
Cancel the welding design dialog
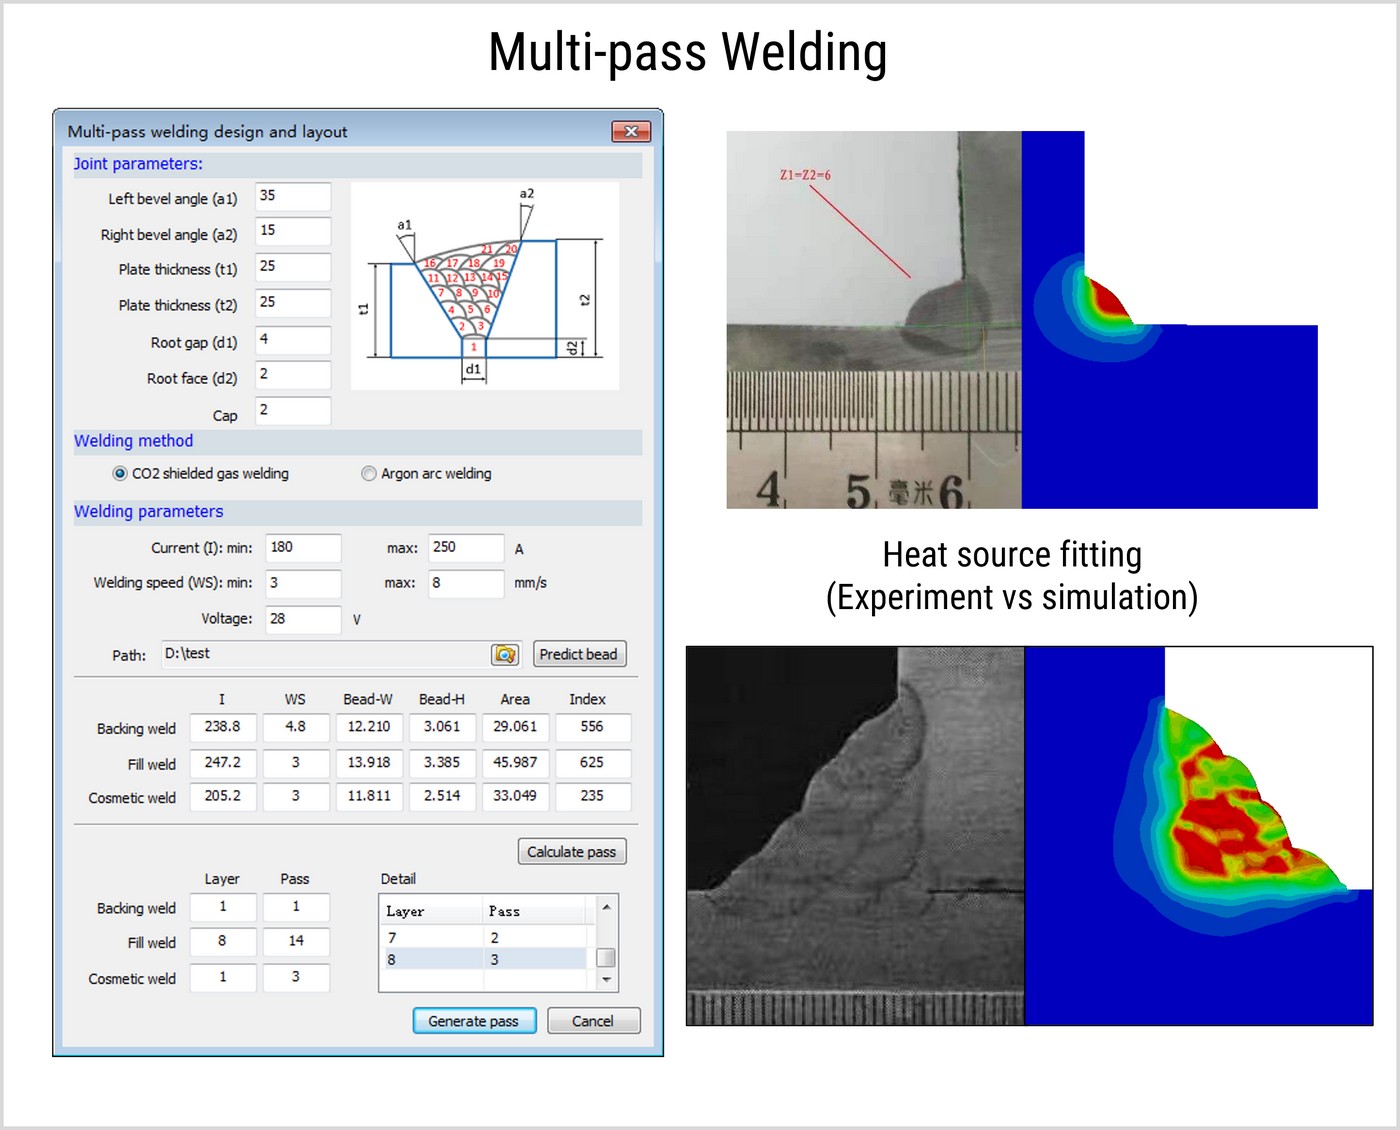point(593,1021)
